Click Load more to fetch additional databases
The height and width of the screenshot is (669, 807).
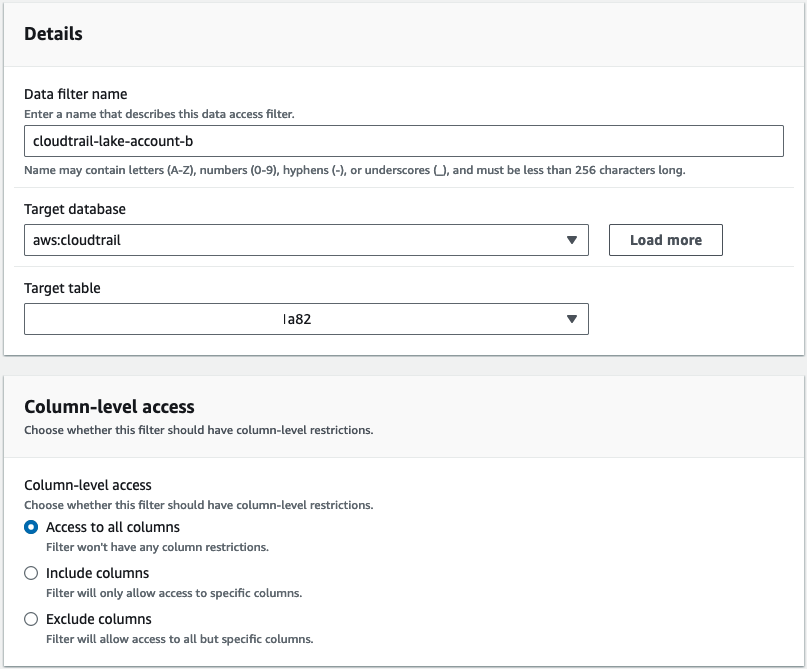[x=665, y=240]
